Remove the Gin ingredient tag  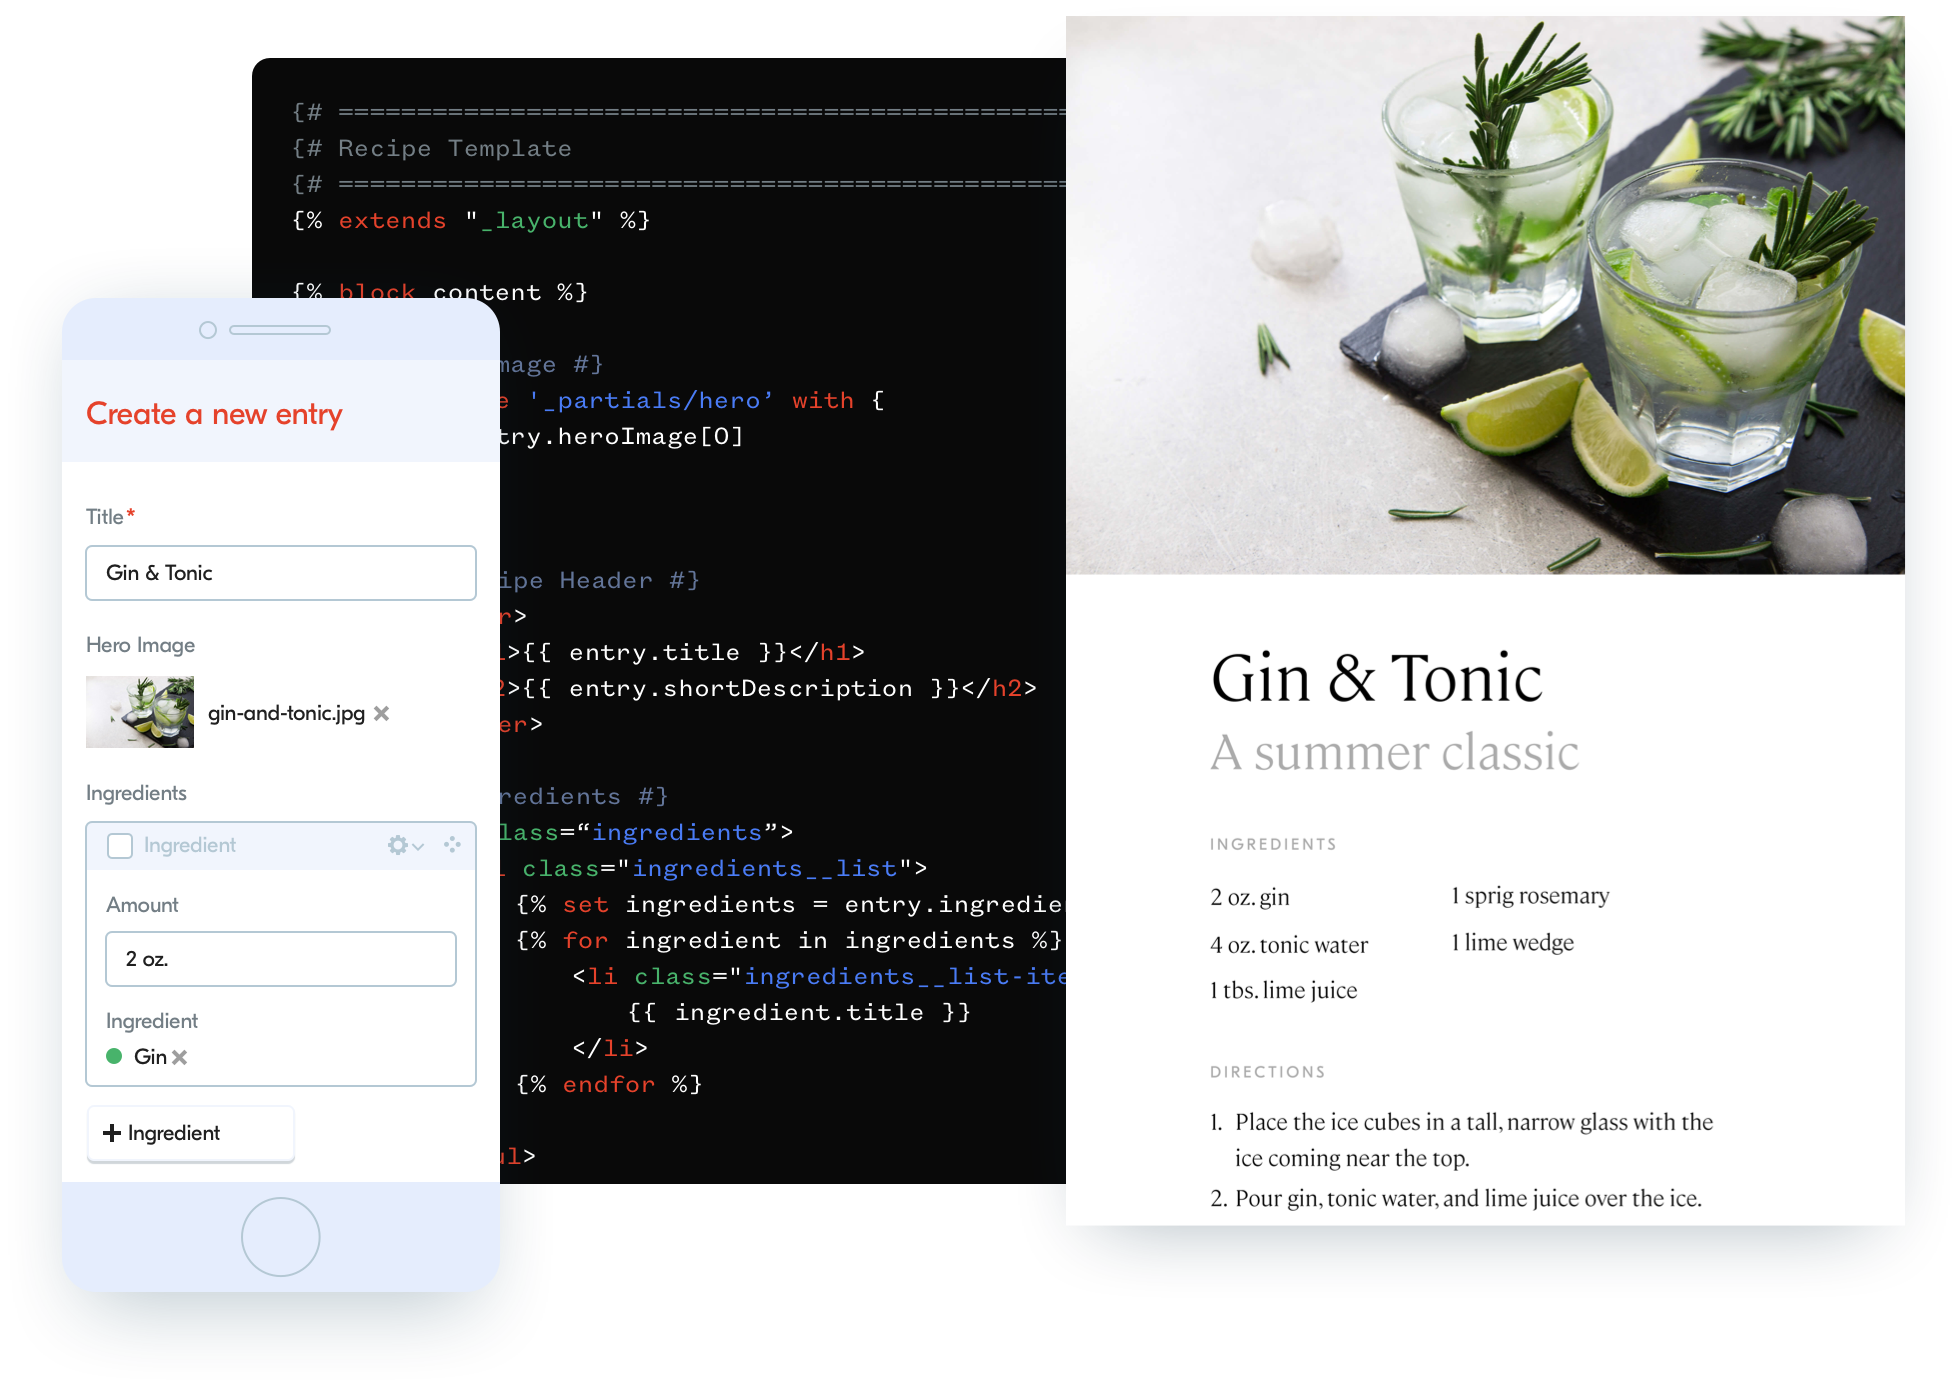pyautogui.click(x=180, y=1058)
